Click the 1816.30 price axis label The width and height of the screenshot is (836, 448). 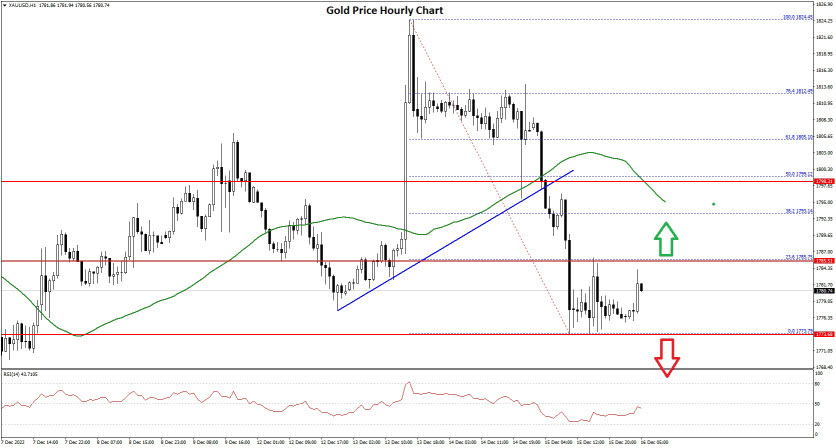[x=824, y=70]
